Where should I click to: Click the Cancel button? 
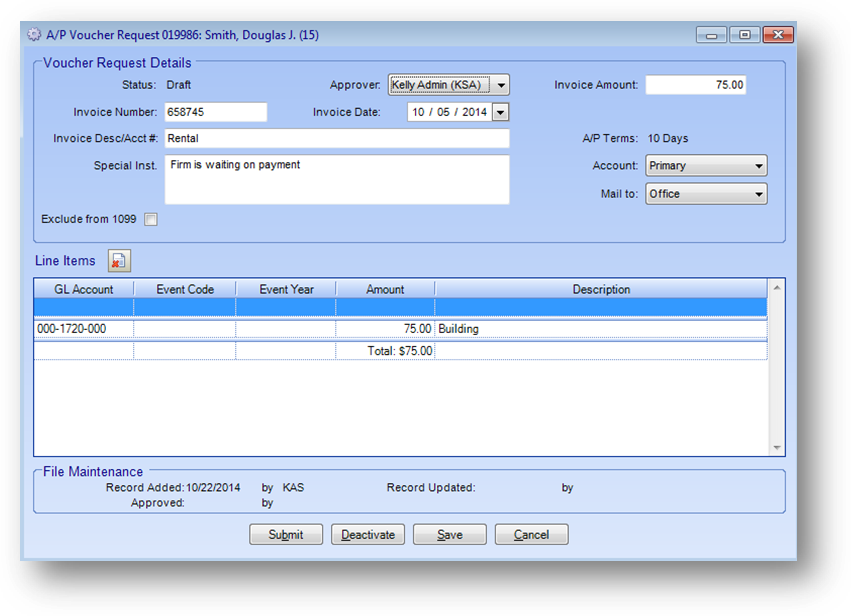click(x=531, y=535)
